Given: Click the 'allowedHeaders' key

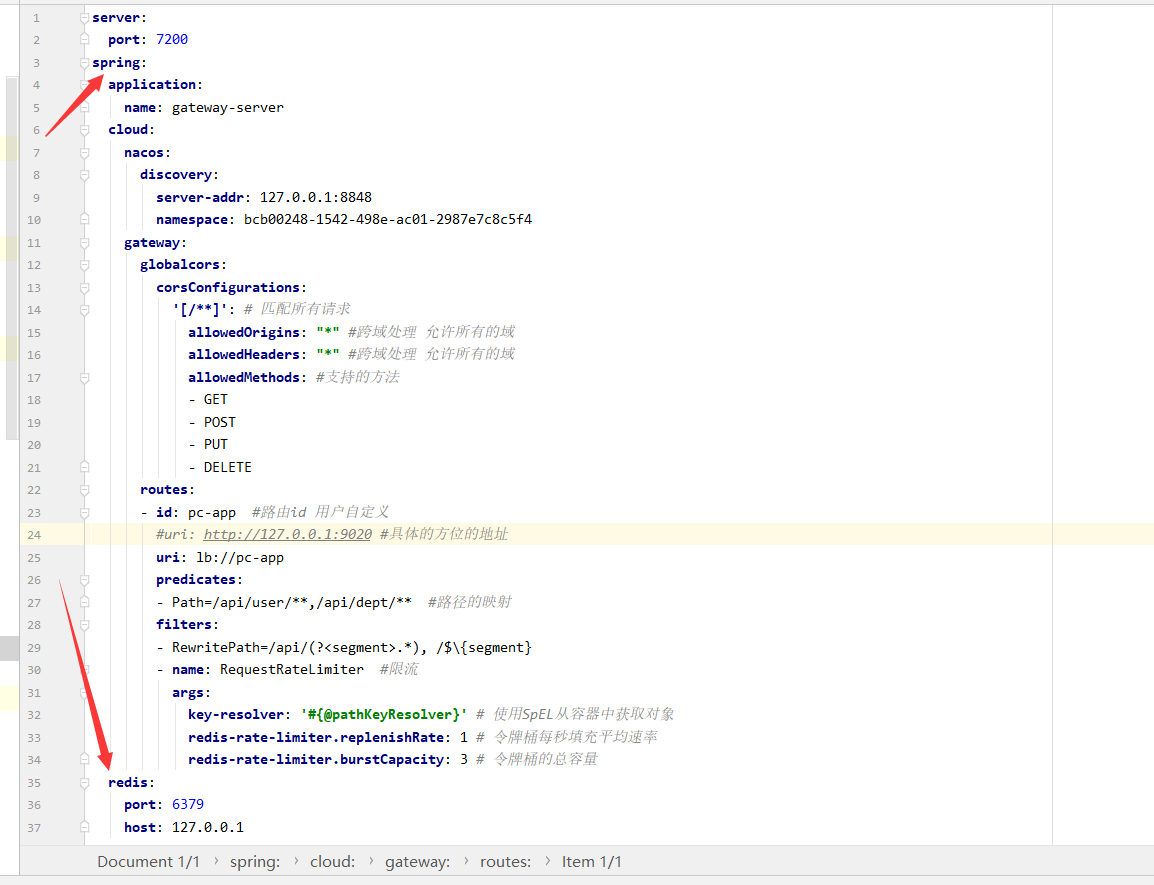Looking at the screenshot, I should [244, 354].
